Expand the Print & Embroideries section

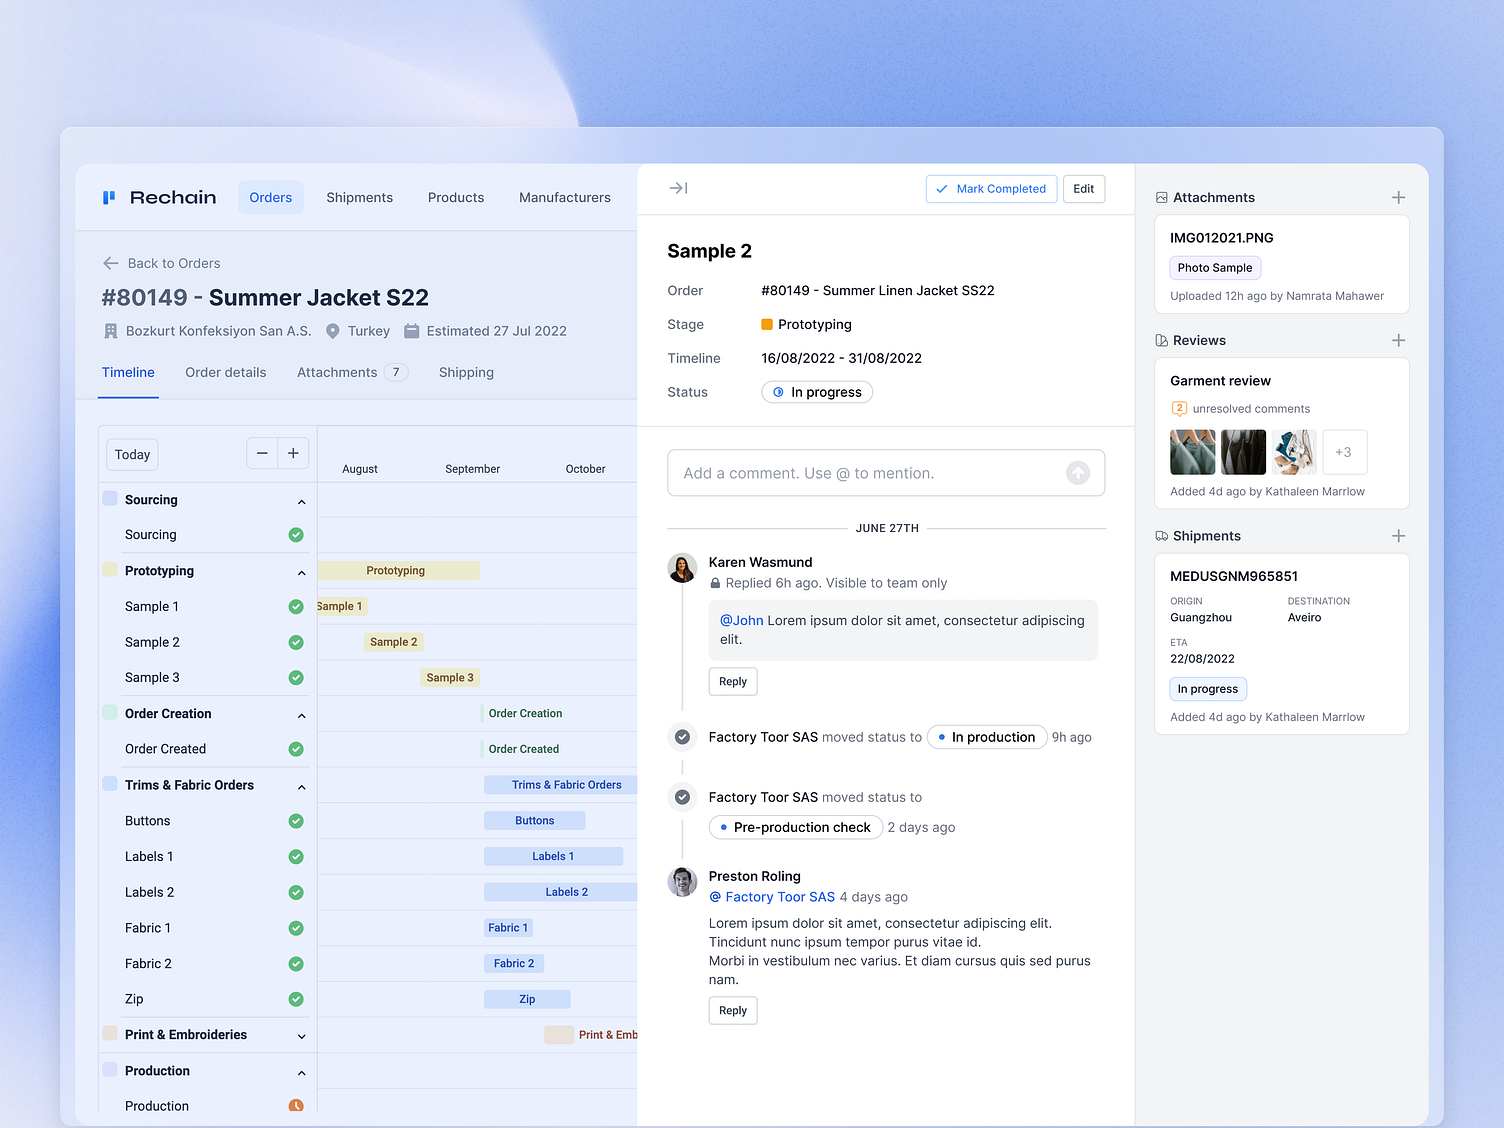[x=301, y=1035]
